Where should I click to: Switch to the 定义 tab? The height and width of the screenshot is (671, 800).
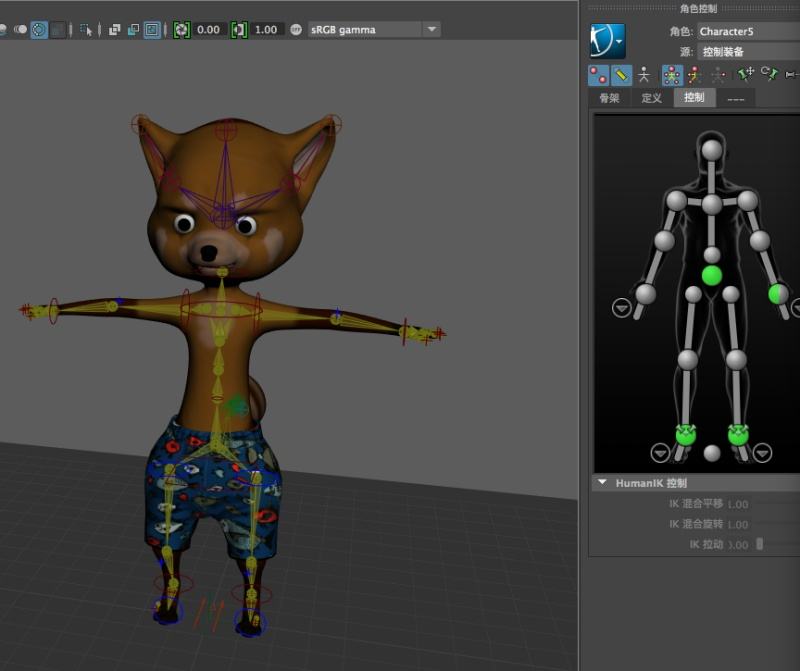[x=652, y=98]
